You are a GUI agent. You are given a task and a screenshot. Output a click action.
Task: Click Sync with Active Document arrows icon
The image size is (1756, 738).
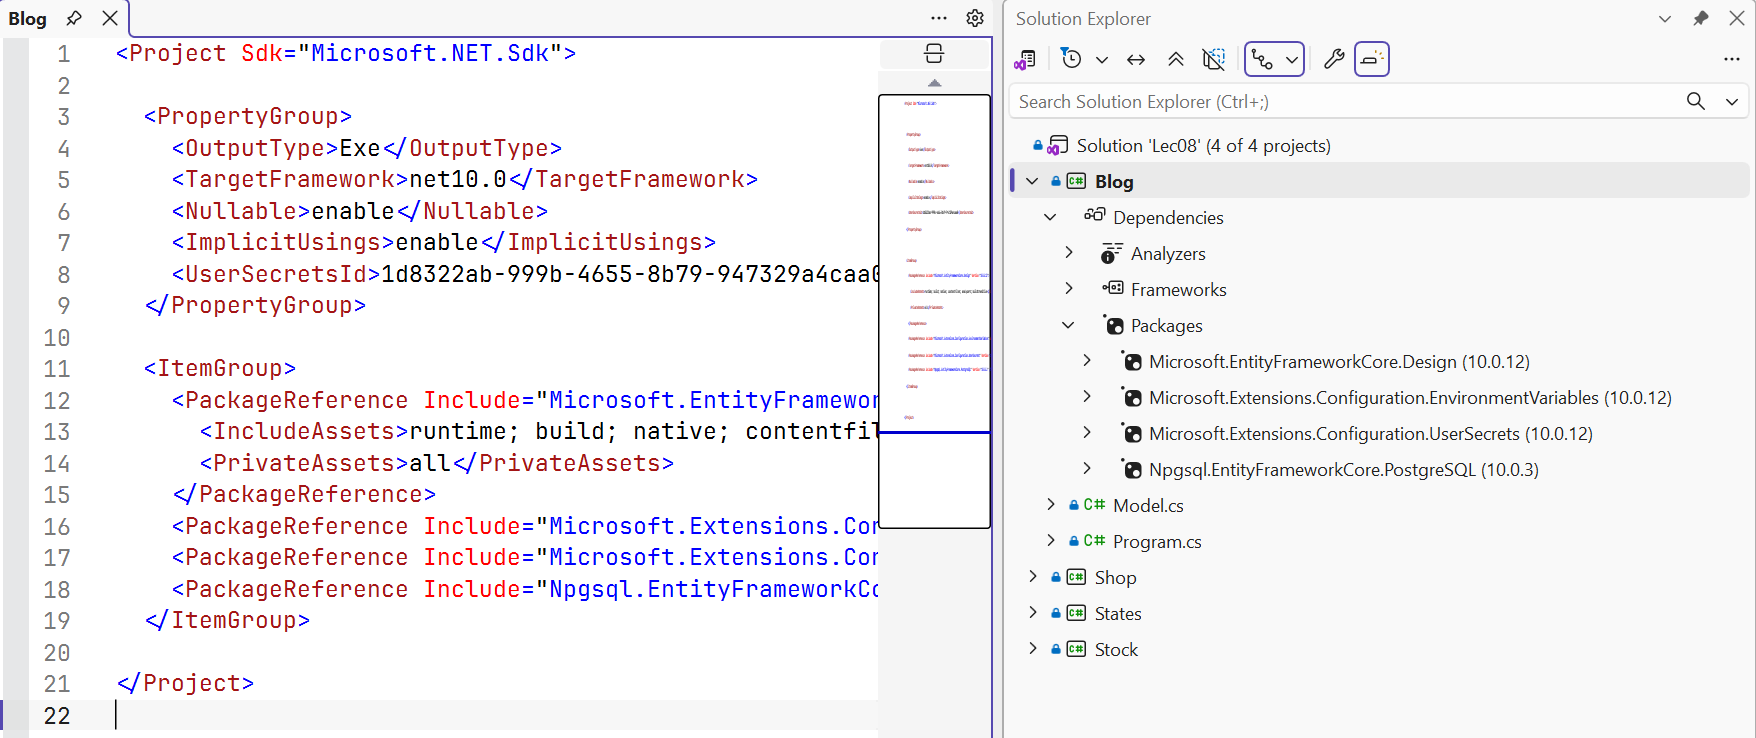tap(1136, 60)
